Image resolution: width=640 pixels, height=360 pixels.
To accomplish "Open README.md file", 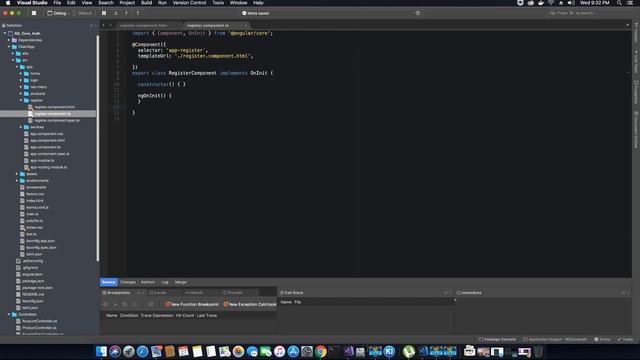I will [33, 294].
